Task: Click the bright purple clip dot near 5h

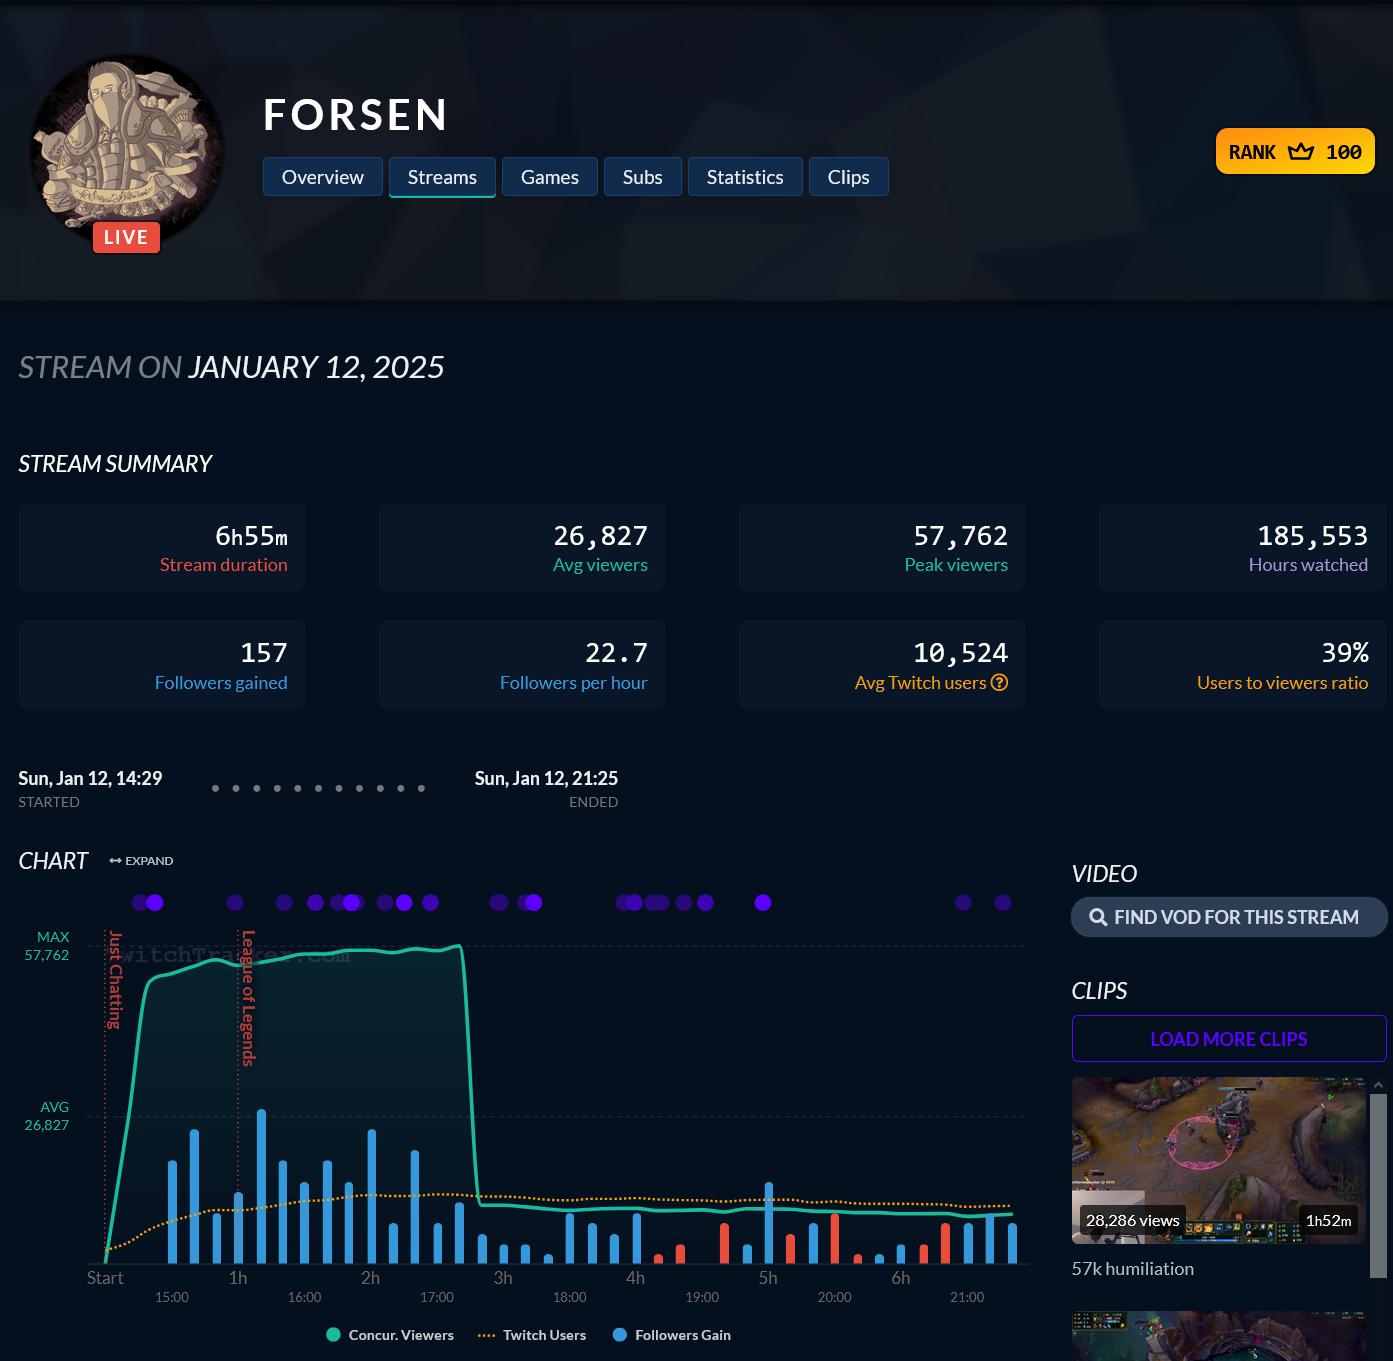Action: tap(763, 903)
